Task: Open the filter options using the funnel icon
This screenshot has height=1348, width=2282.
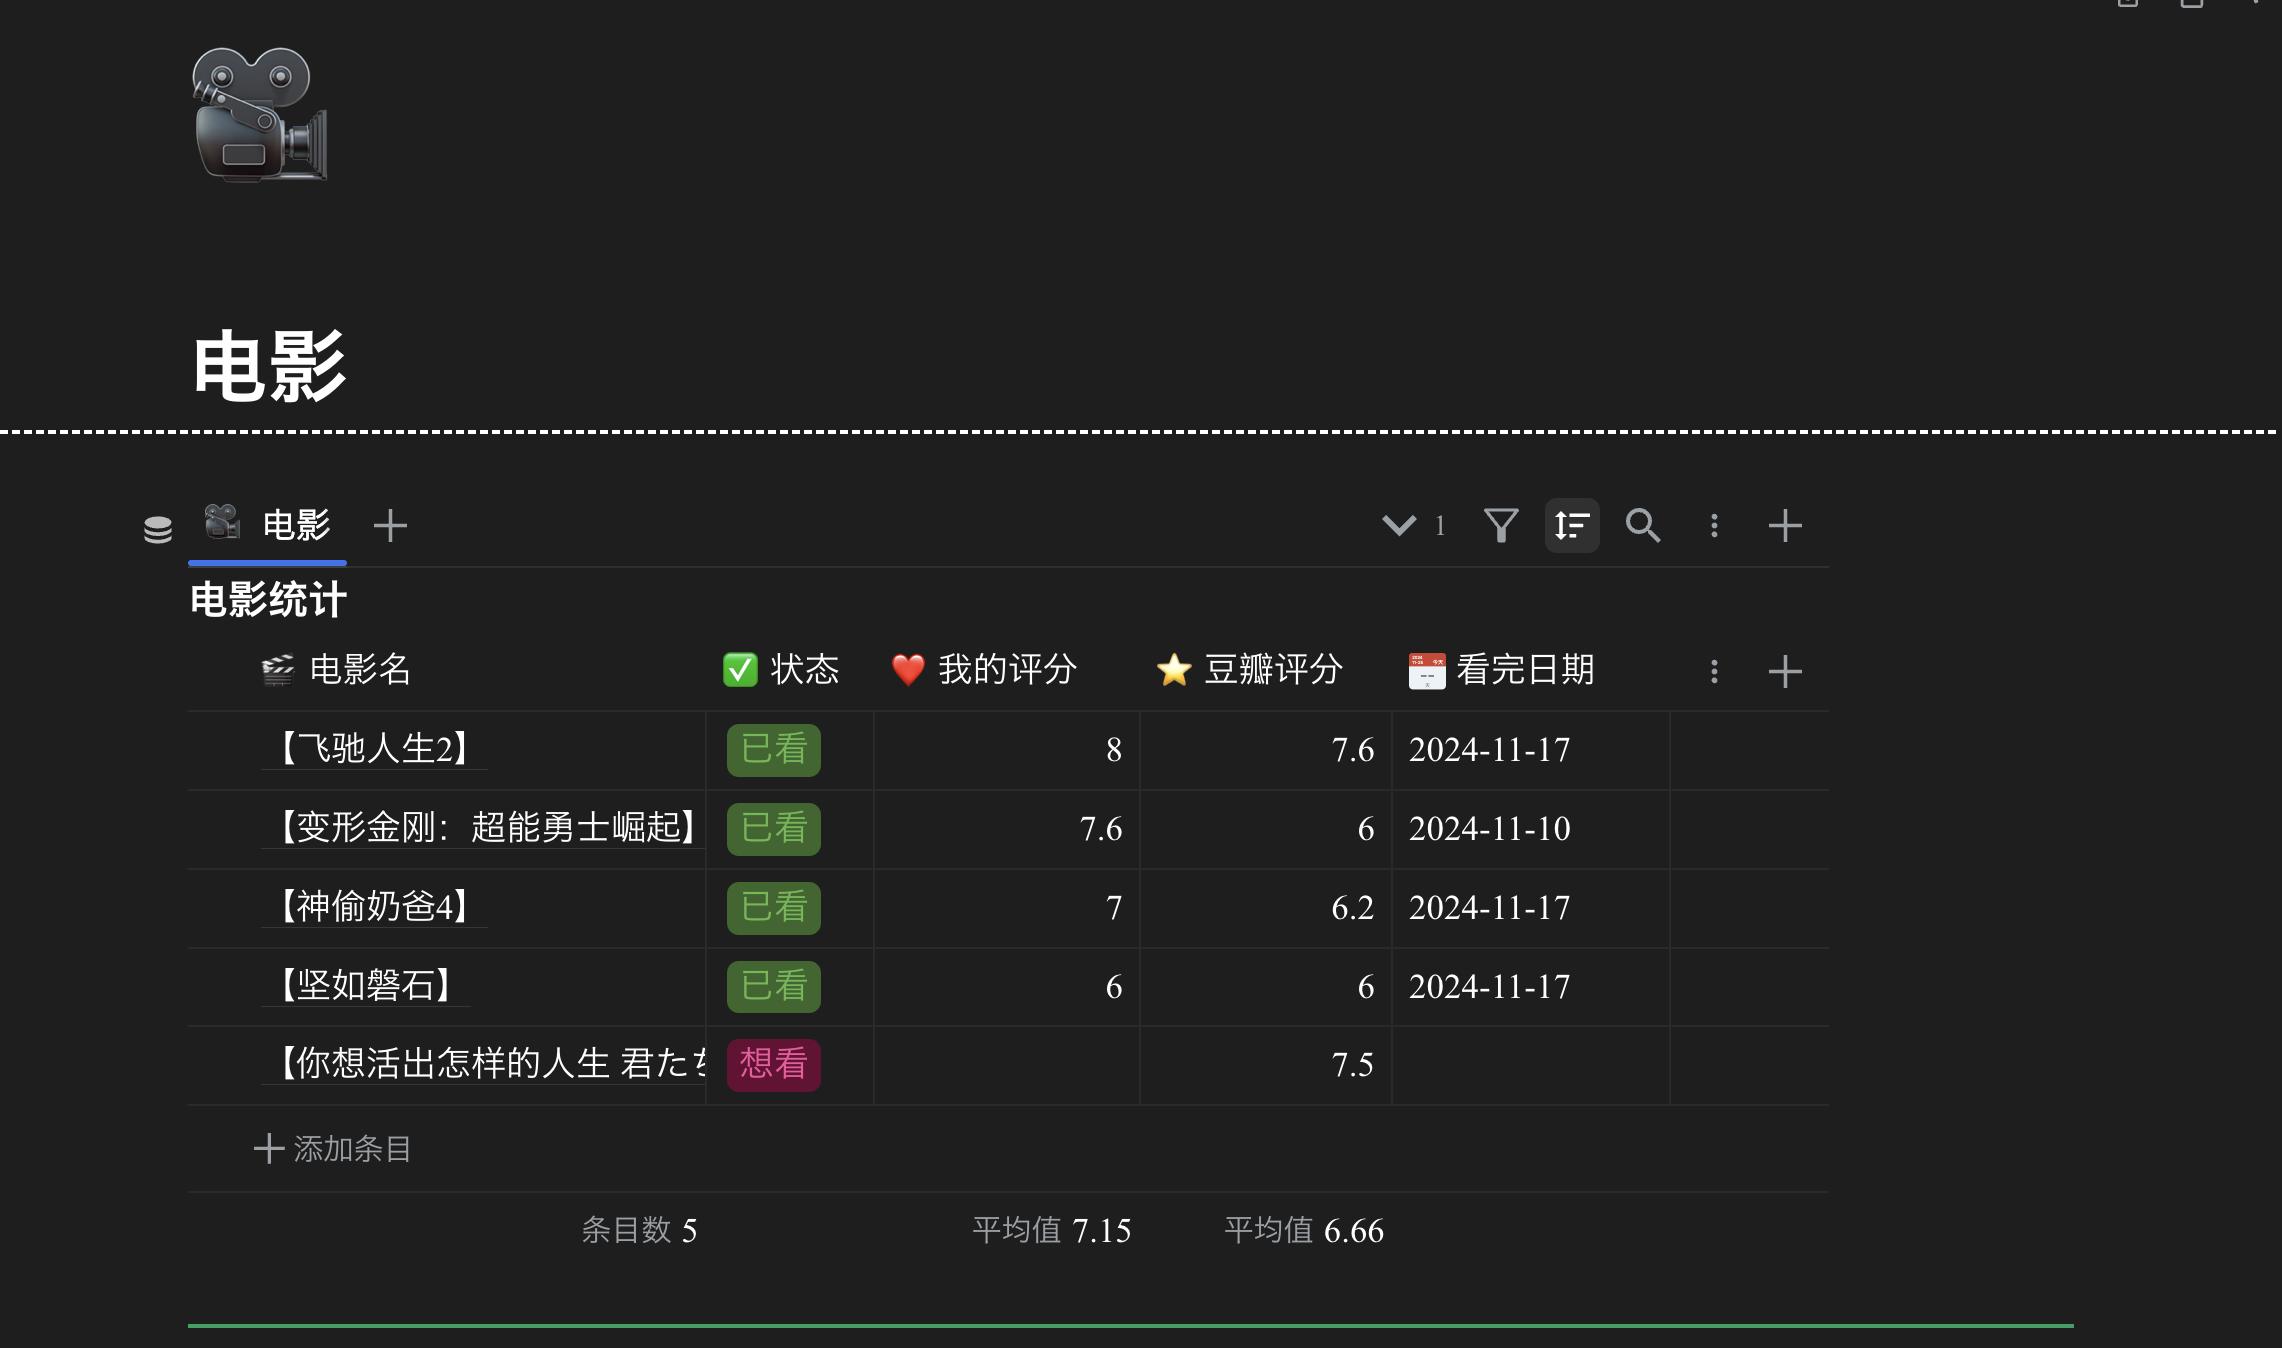Action: 1501,525
